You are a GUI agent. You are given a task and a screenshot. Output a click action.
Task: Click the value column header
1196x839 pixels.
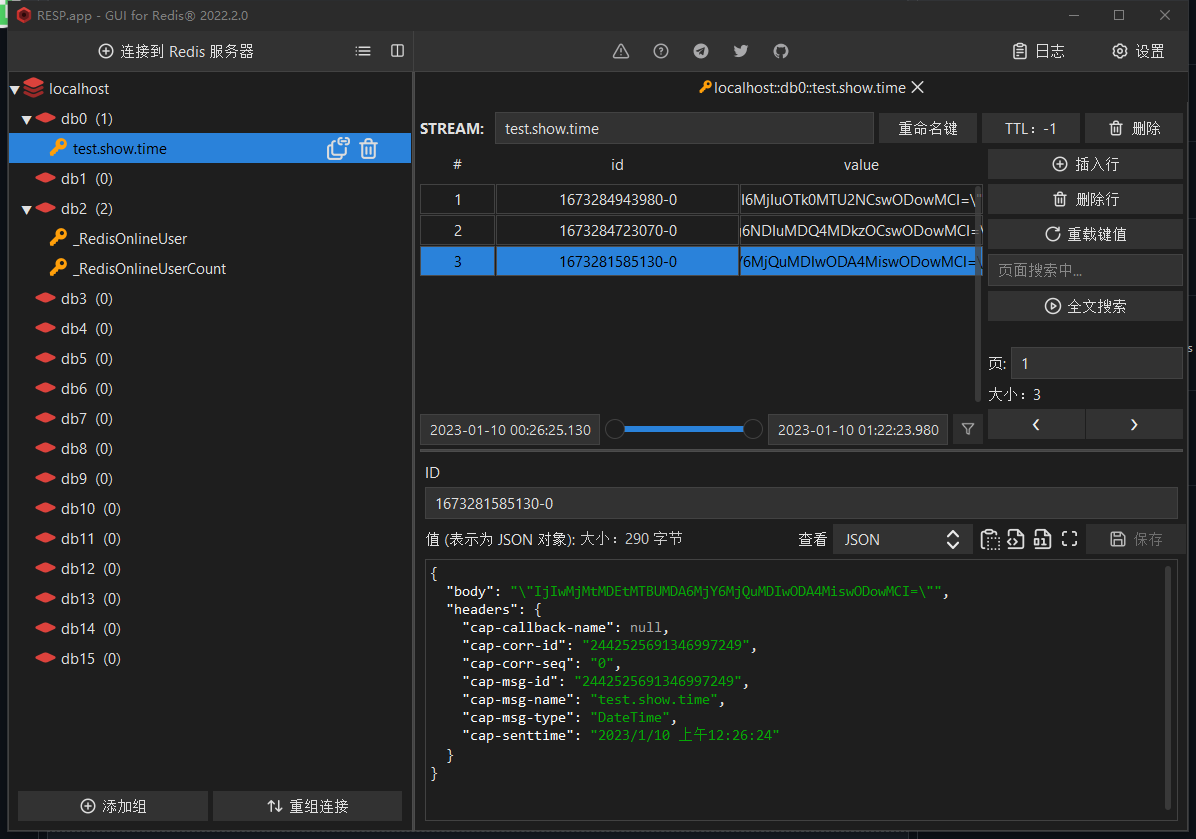(x=860, y=165)
